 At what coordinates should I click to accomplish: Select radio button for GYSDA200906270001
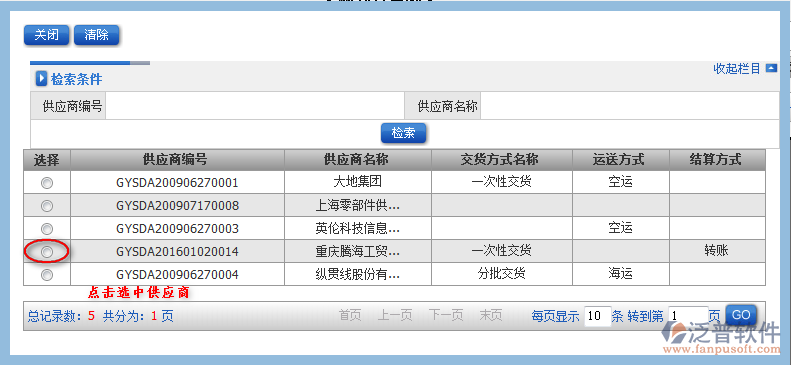tap(47, 183)
